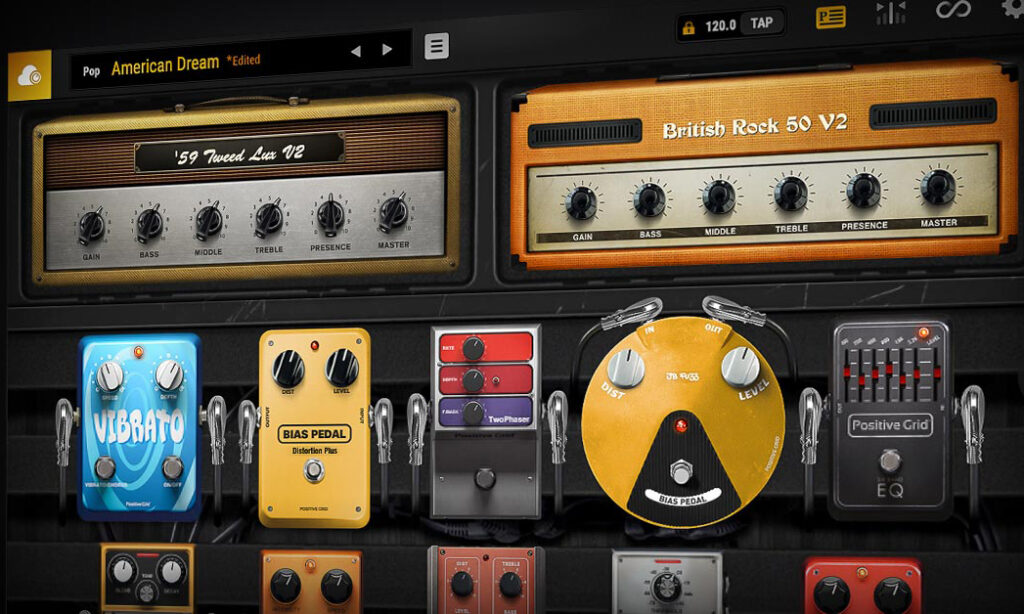Toggle the round fuzz pedal footswitch
The image size is (1024, 614).
pos(681,471)
